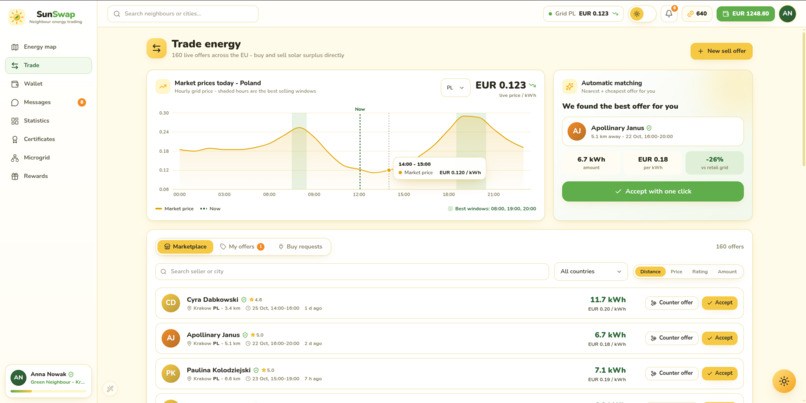Click the SunSwap sun logo
Image resolution: width=806 pixels, height=403 pixels.
[x=16, y=17]
